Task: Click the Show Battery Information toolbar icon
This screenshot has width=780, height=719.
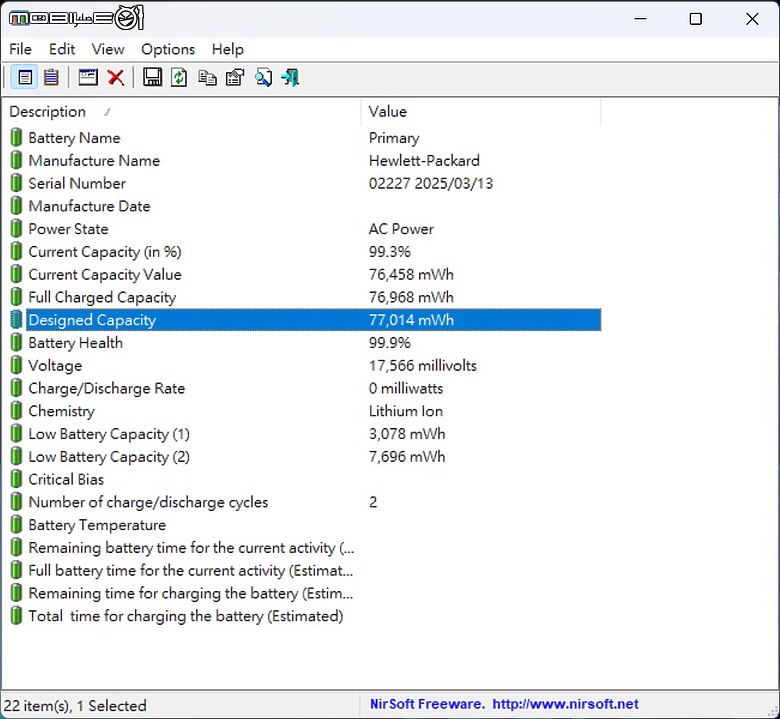Action: click(x=25, y=77)
